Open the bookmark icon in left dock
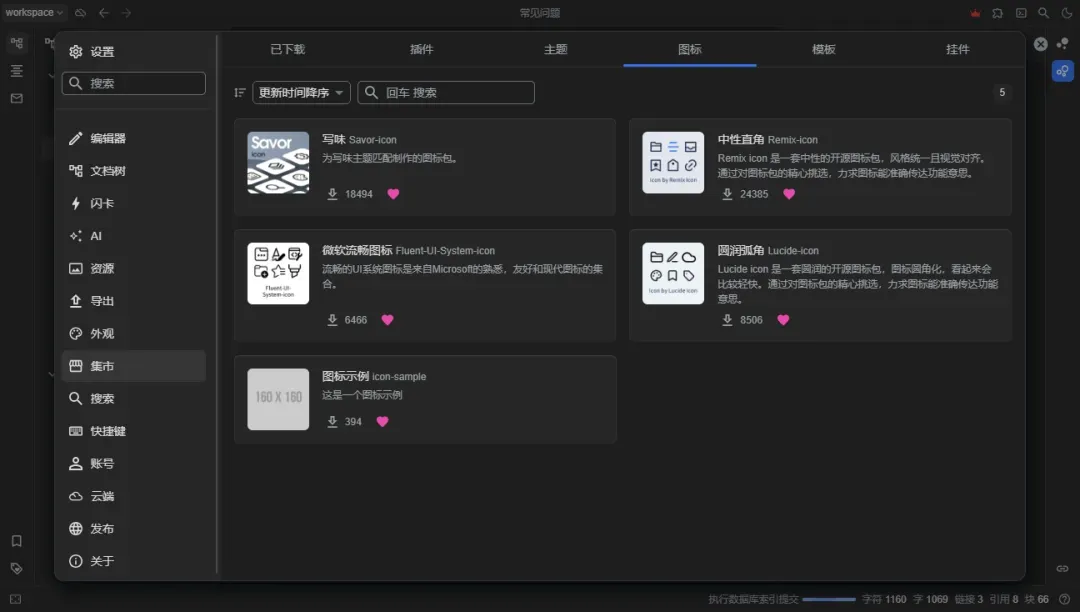This screenshot has height=612, width=1080. pyautogui.click(x=17, y=541)
